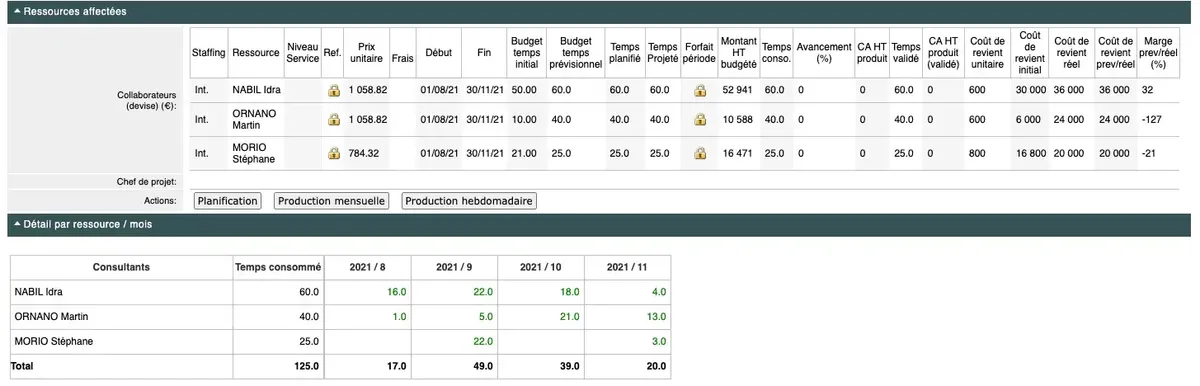Open the Planification button
The image size is (1200, 386).
(227, 201)
